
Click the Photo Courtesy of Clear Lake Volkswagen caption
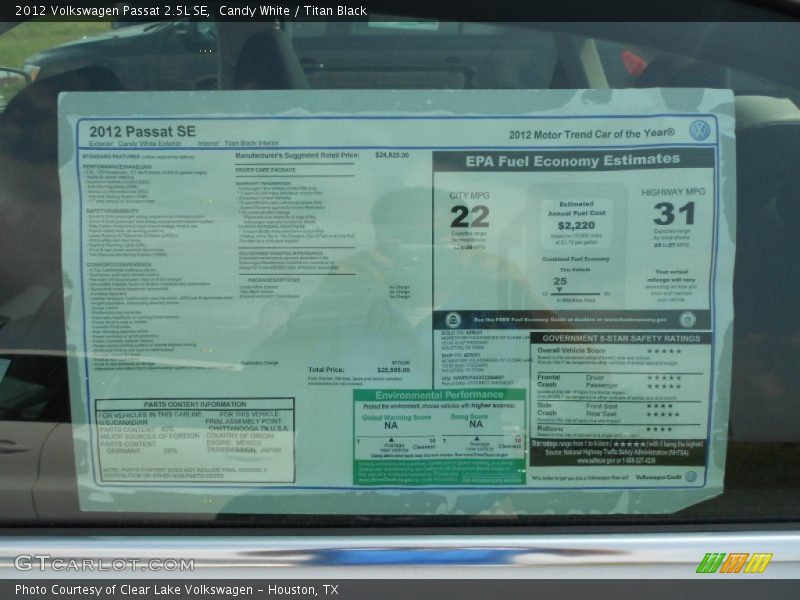(x=176, y=590)
